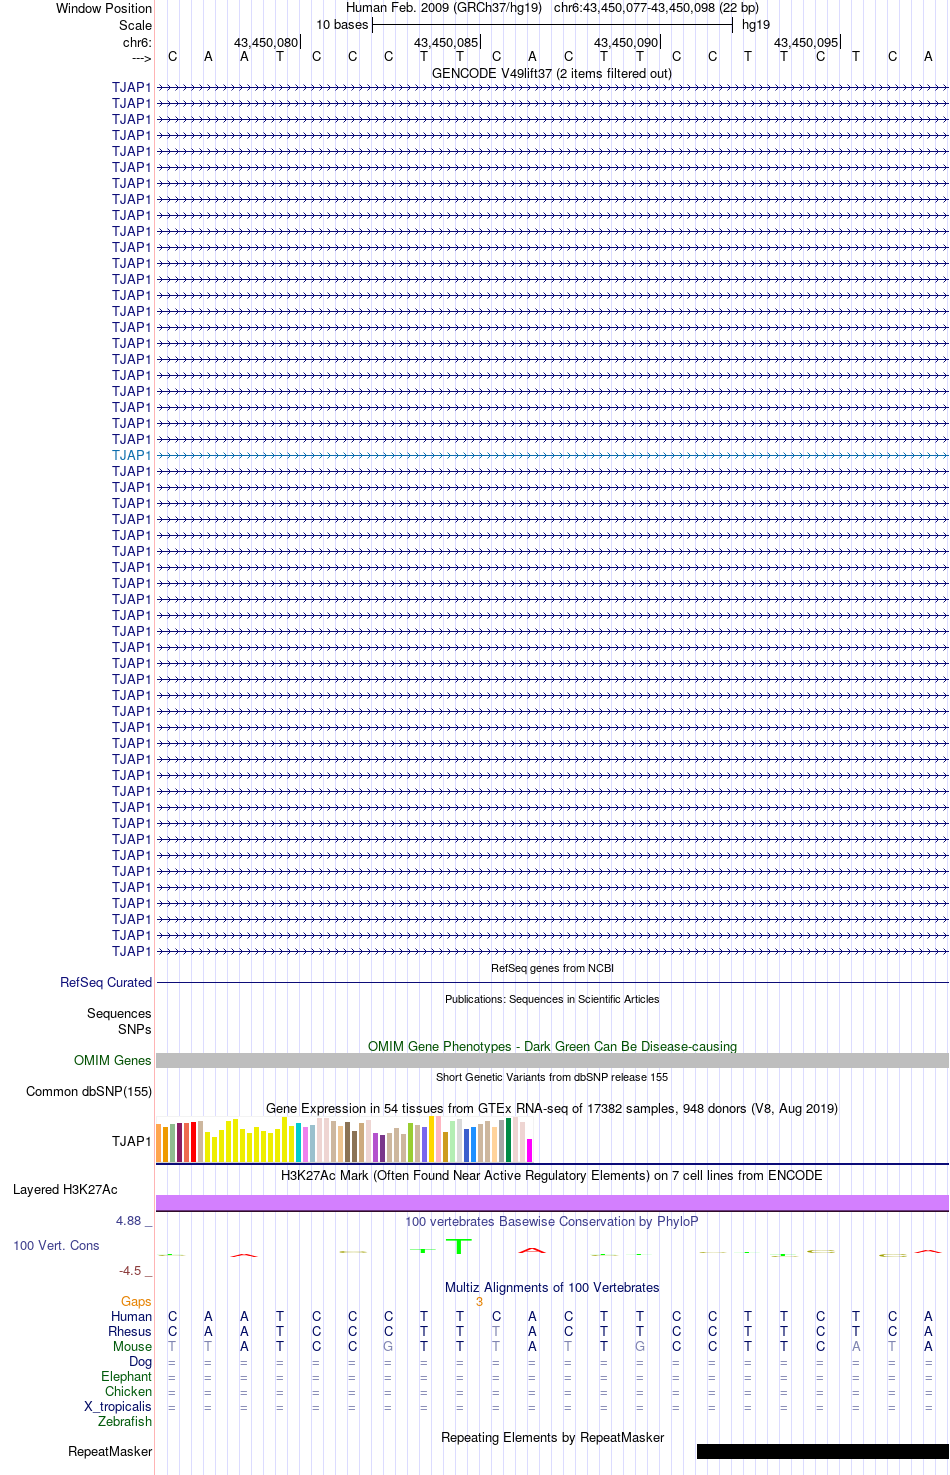Open '100 vertebrates Basewise Conservation by PhyloP' title

click(x=552, y=1221)
